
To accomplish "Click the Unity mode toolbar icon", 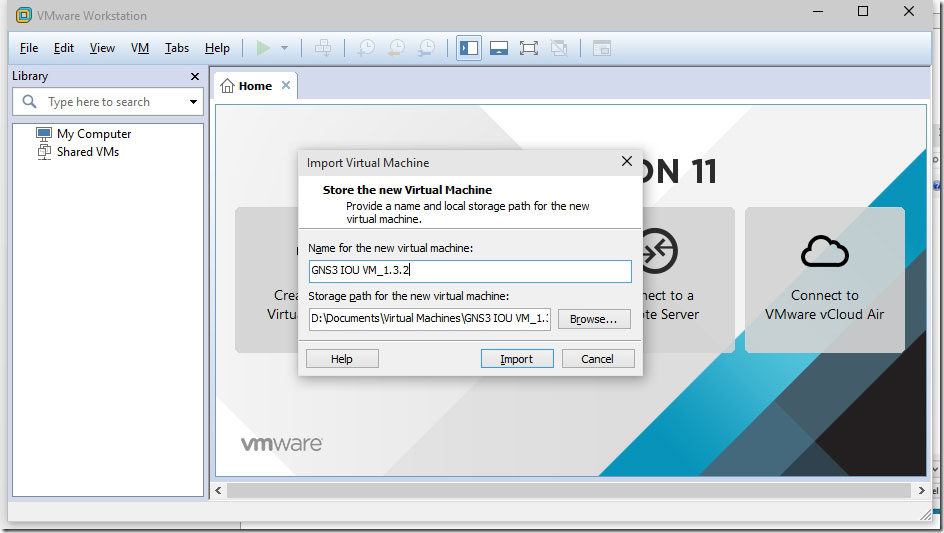I will [x=559, y=48].
